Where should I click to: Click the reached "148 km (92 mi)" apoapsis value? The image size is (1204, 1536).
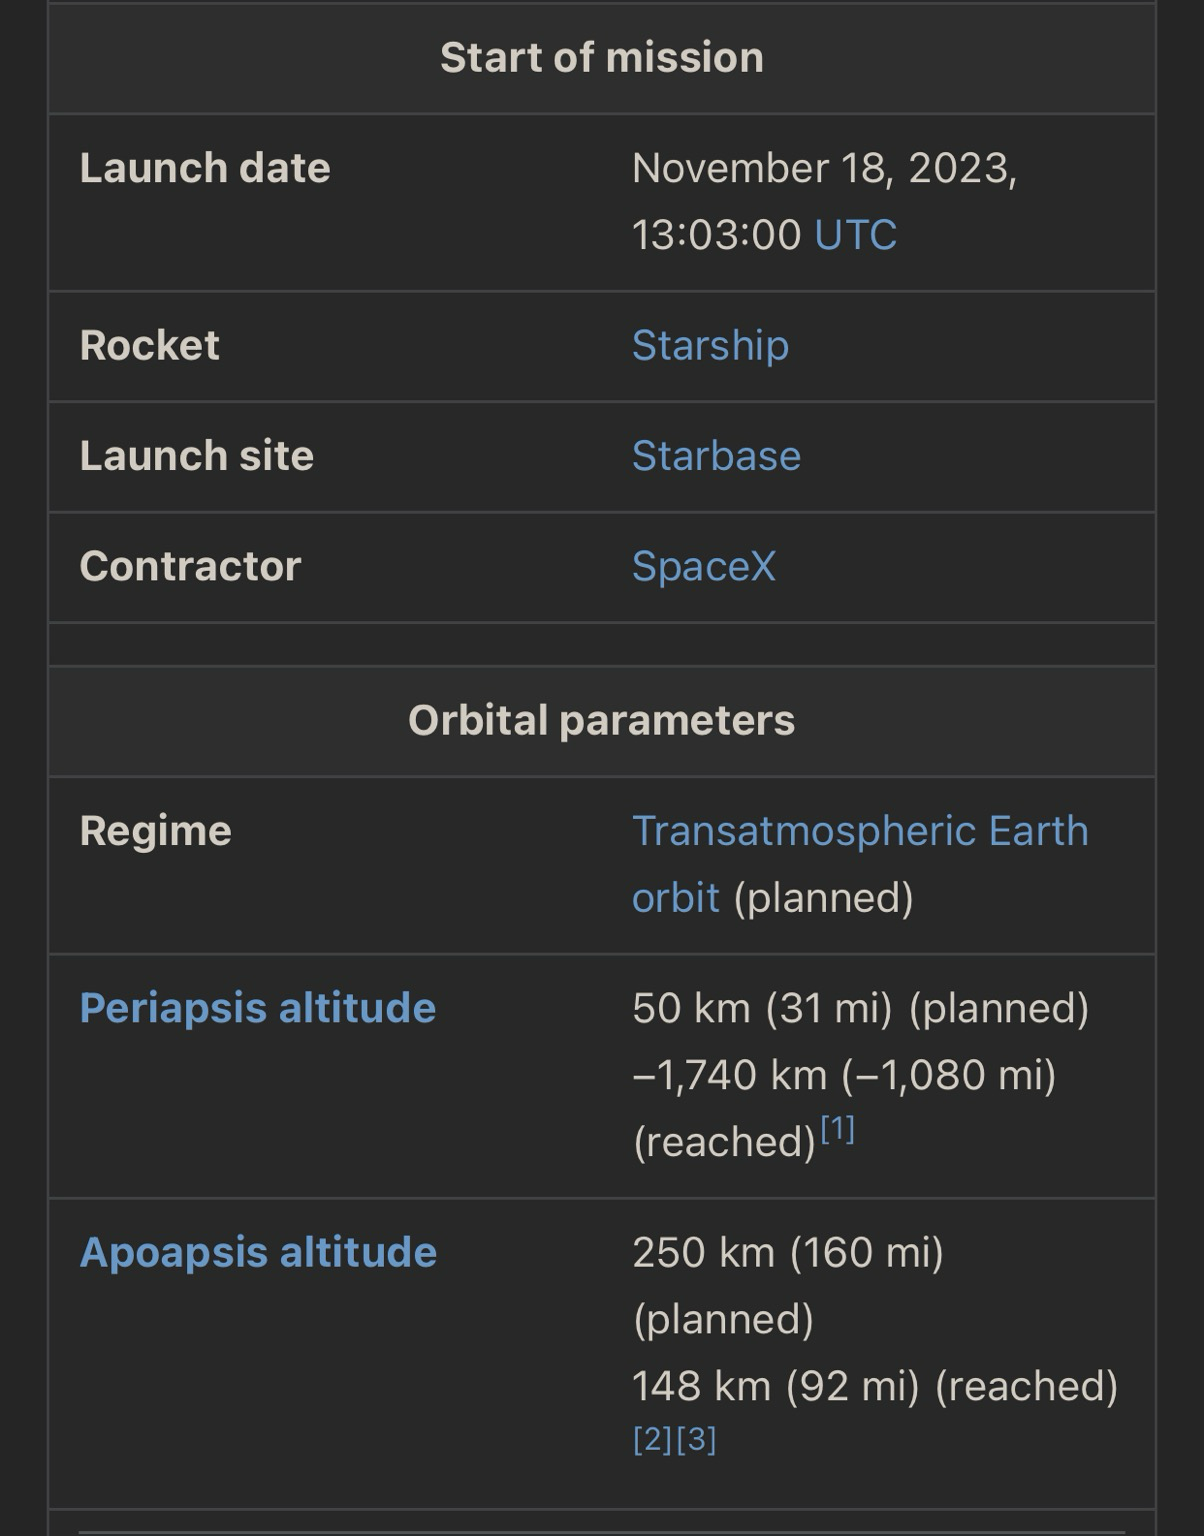coord(775,1386)
